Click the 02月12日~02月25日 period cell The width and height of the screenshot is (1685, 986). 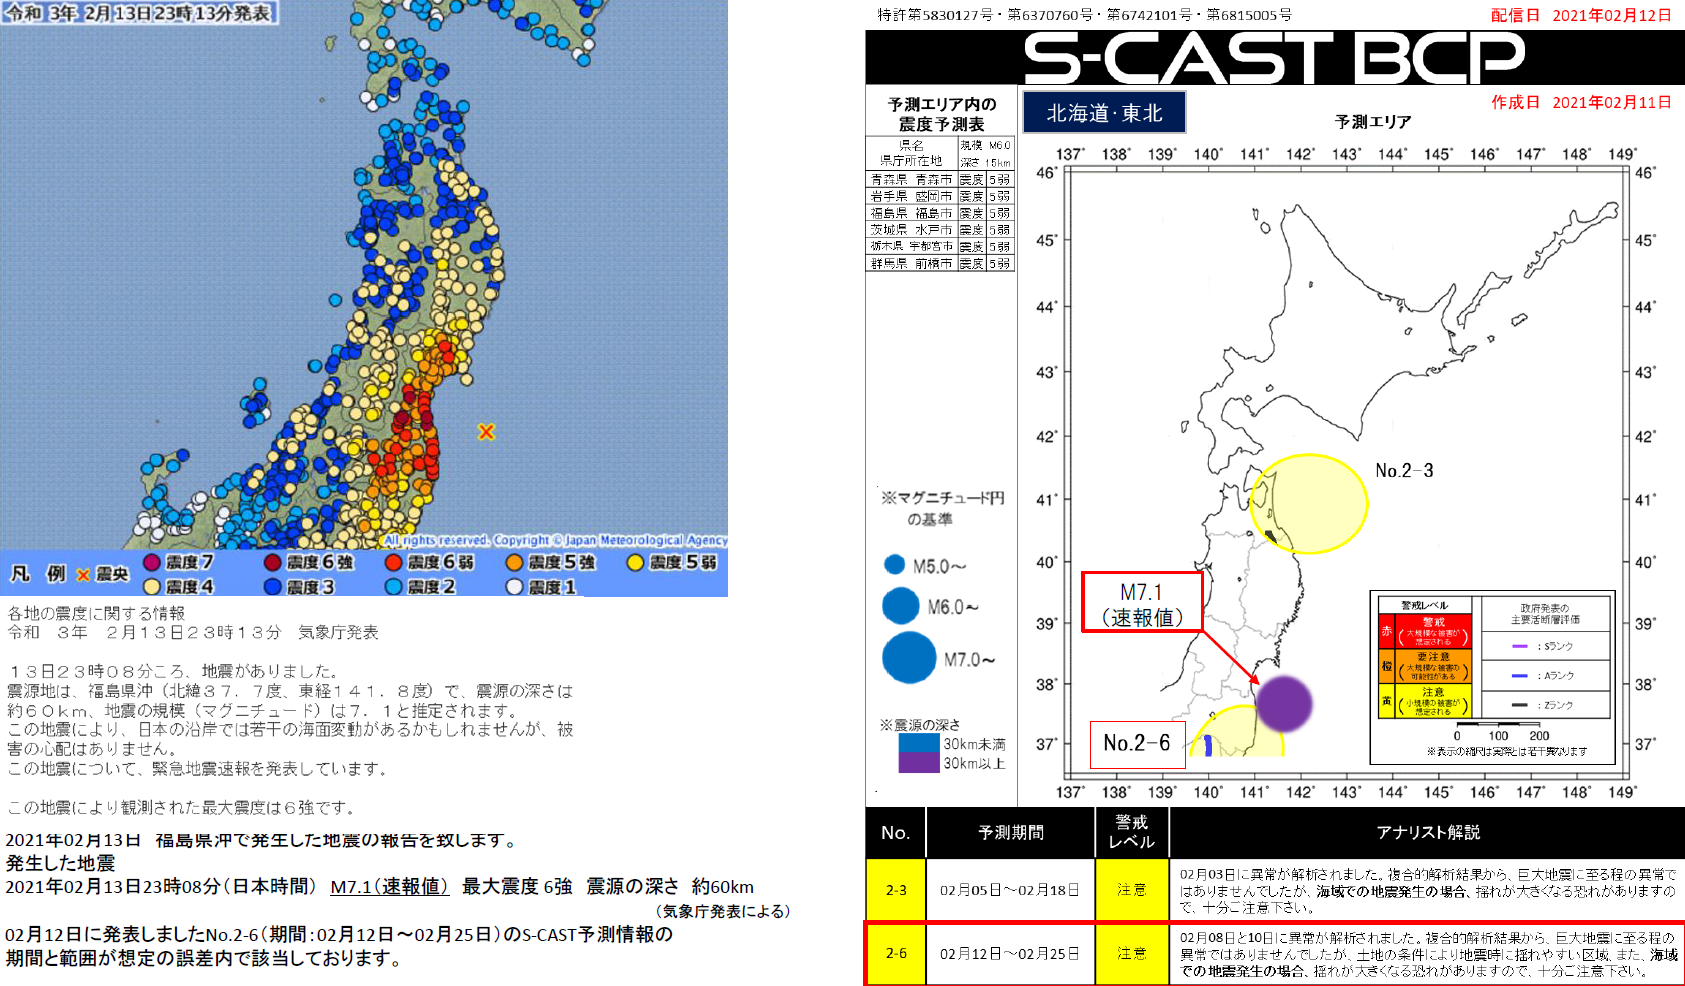[1010, 953]
